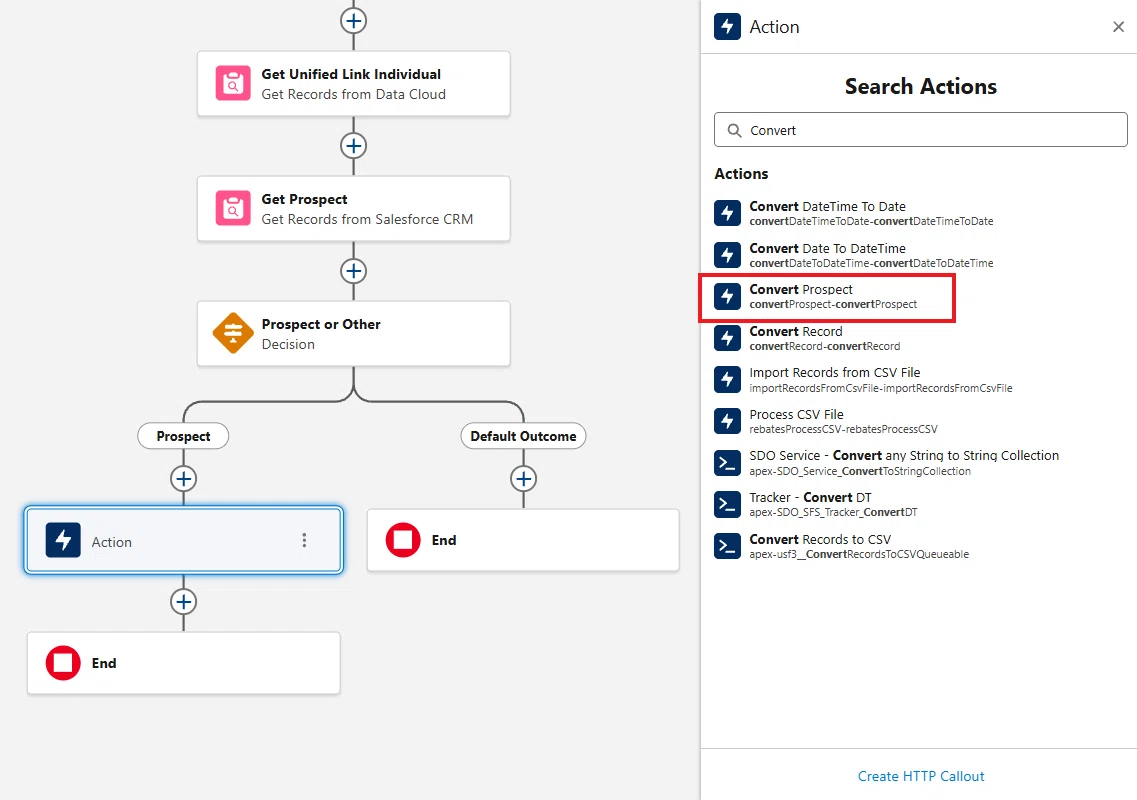The width and height of the screenshot is (1137, 800).
Task: Click the convertProspect-convertProspect API name
Action: tap(833, 305)
